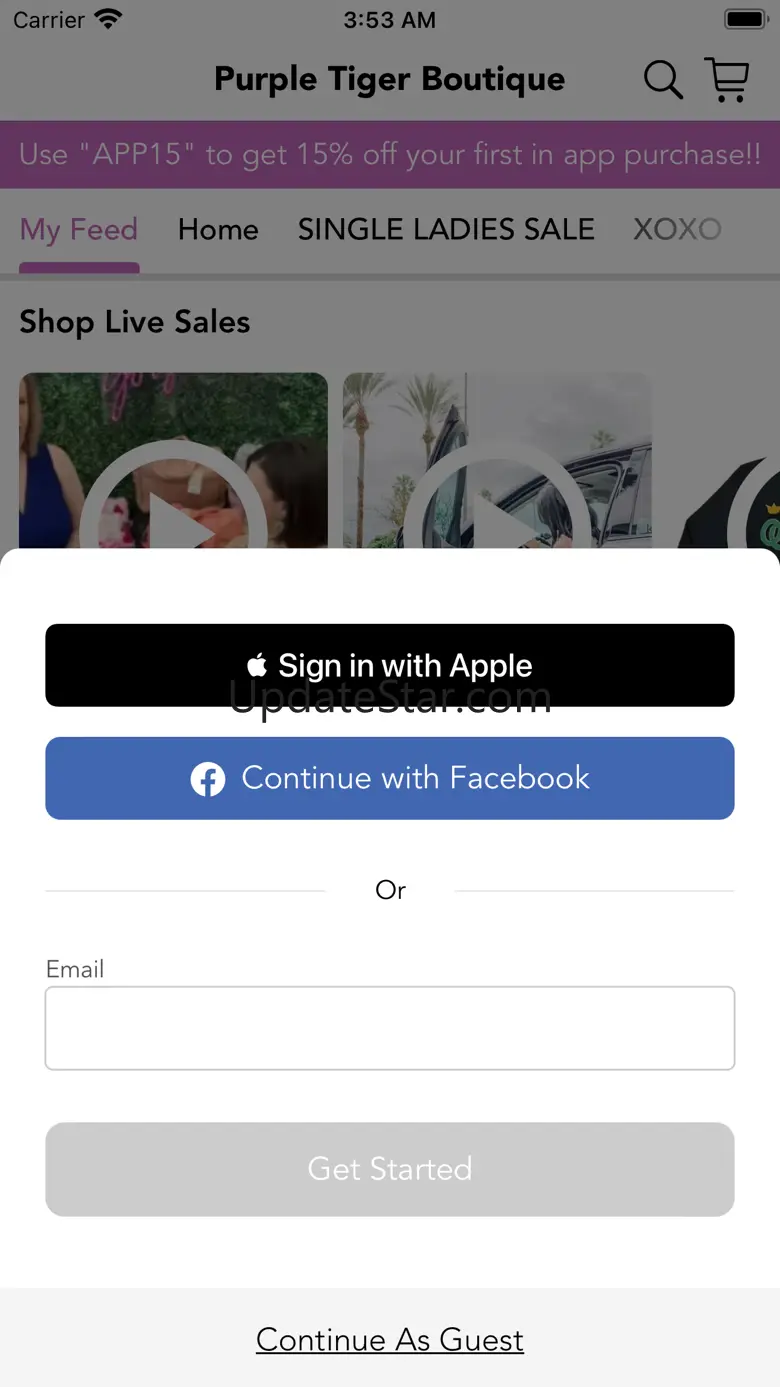Image resolution: width=780 pixels, height=1387 pixels.
Task: Continue with Facebook
Action: coord(390,778)
